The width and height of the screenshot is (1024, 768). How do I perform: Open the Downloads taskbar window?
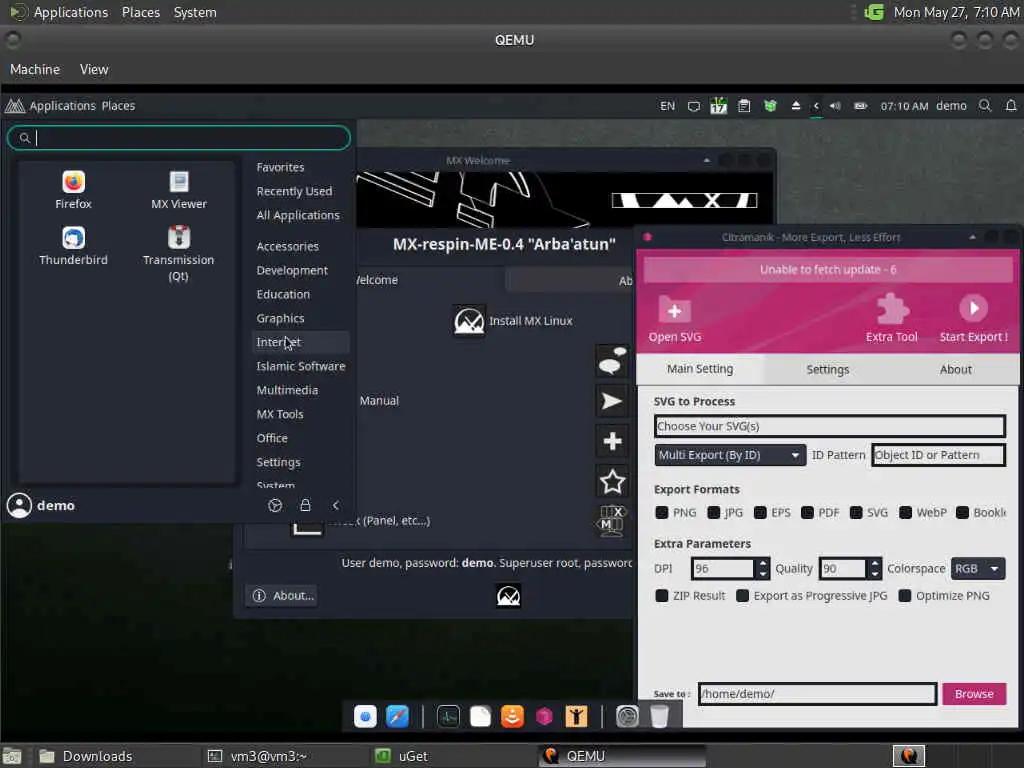[98, 756]
